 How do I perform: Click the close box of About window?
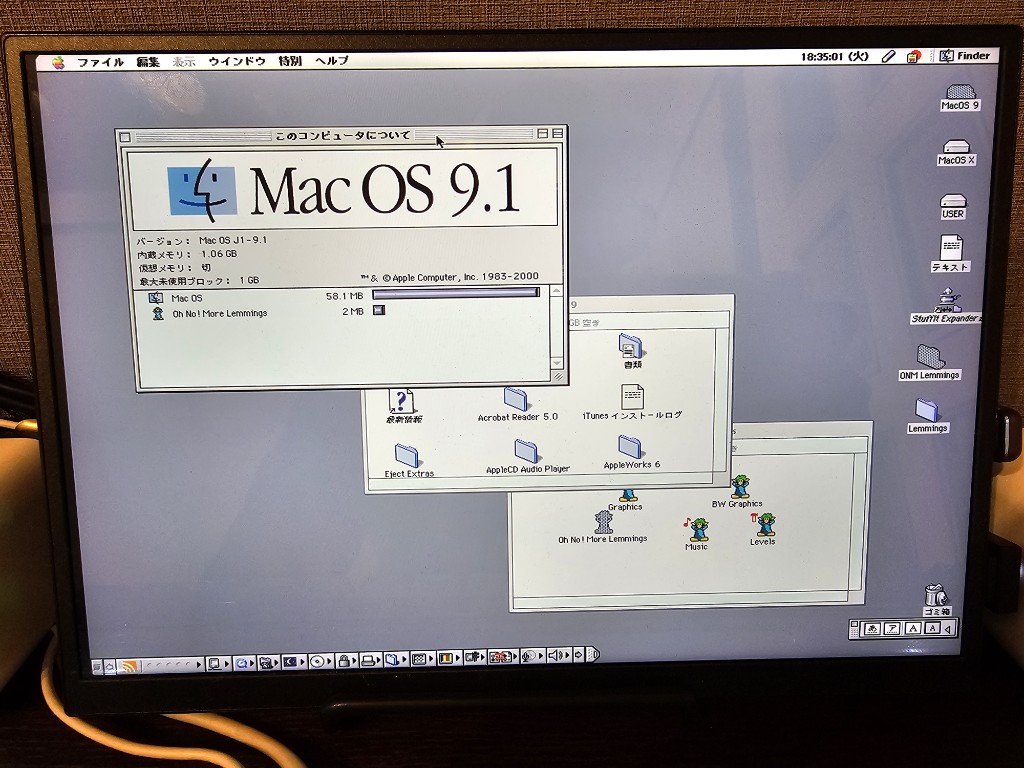[126, 137]
